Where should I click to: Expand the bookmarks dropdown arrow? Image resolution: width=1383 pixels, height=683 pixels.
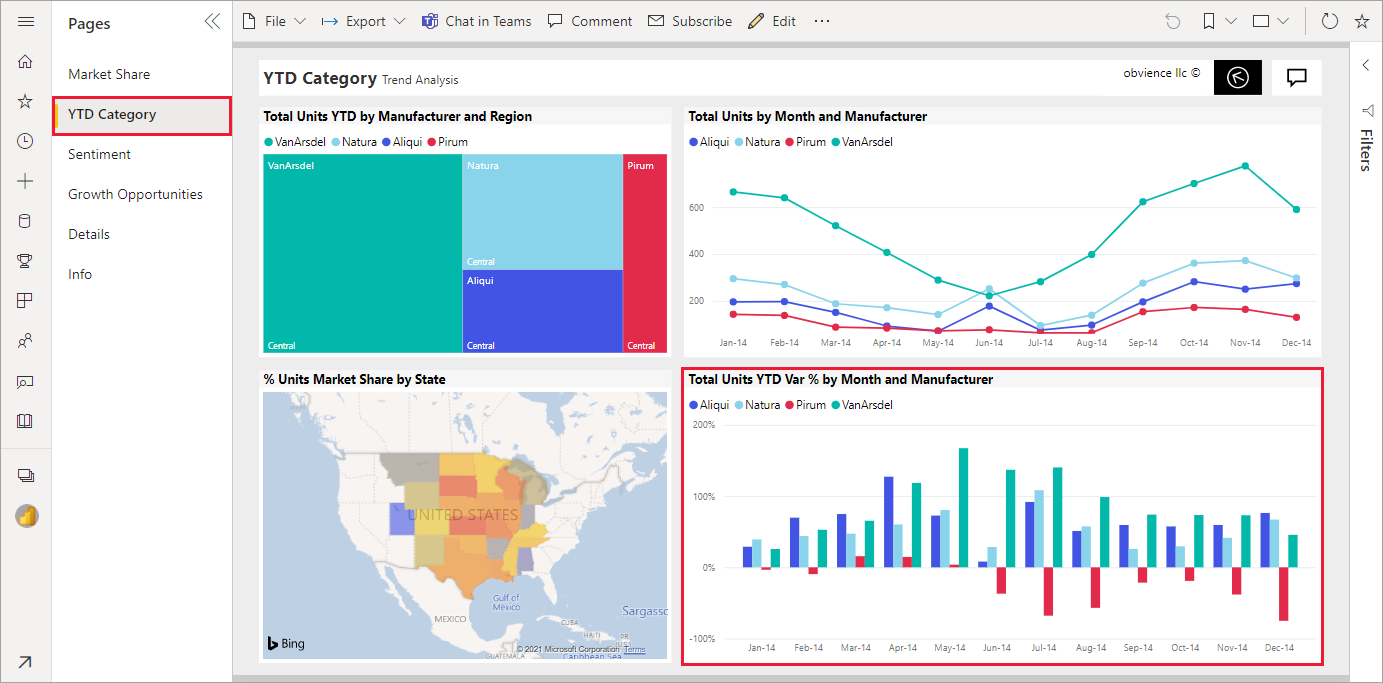pyautogui.click(x=1231, y=21)
